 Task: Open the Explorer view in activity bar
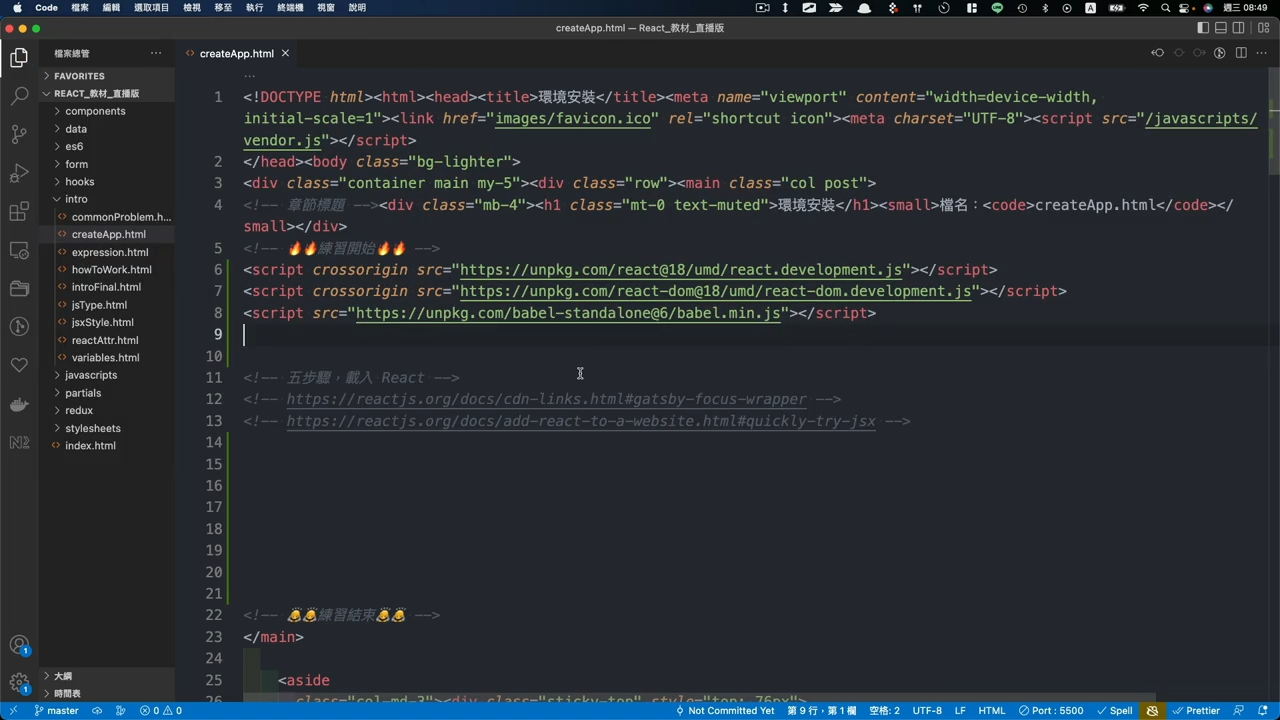19,58
